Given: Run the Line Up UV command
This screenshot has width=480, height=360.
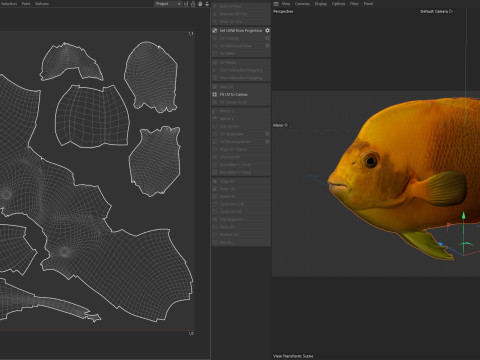Looking at the screenshot, I should (x=241, y=127).
